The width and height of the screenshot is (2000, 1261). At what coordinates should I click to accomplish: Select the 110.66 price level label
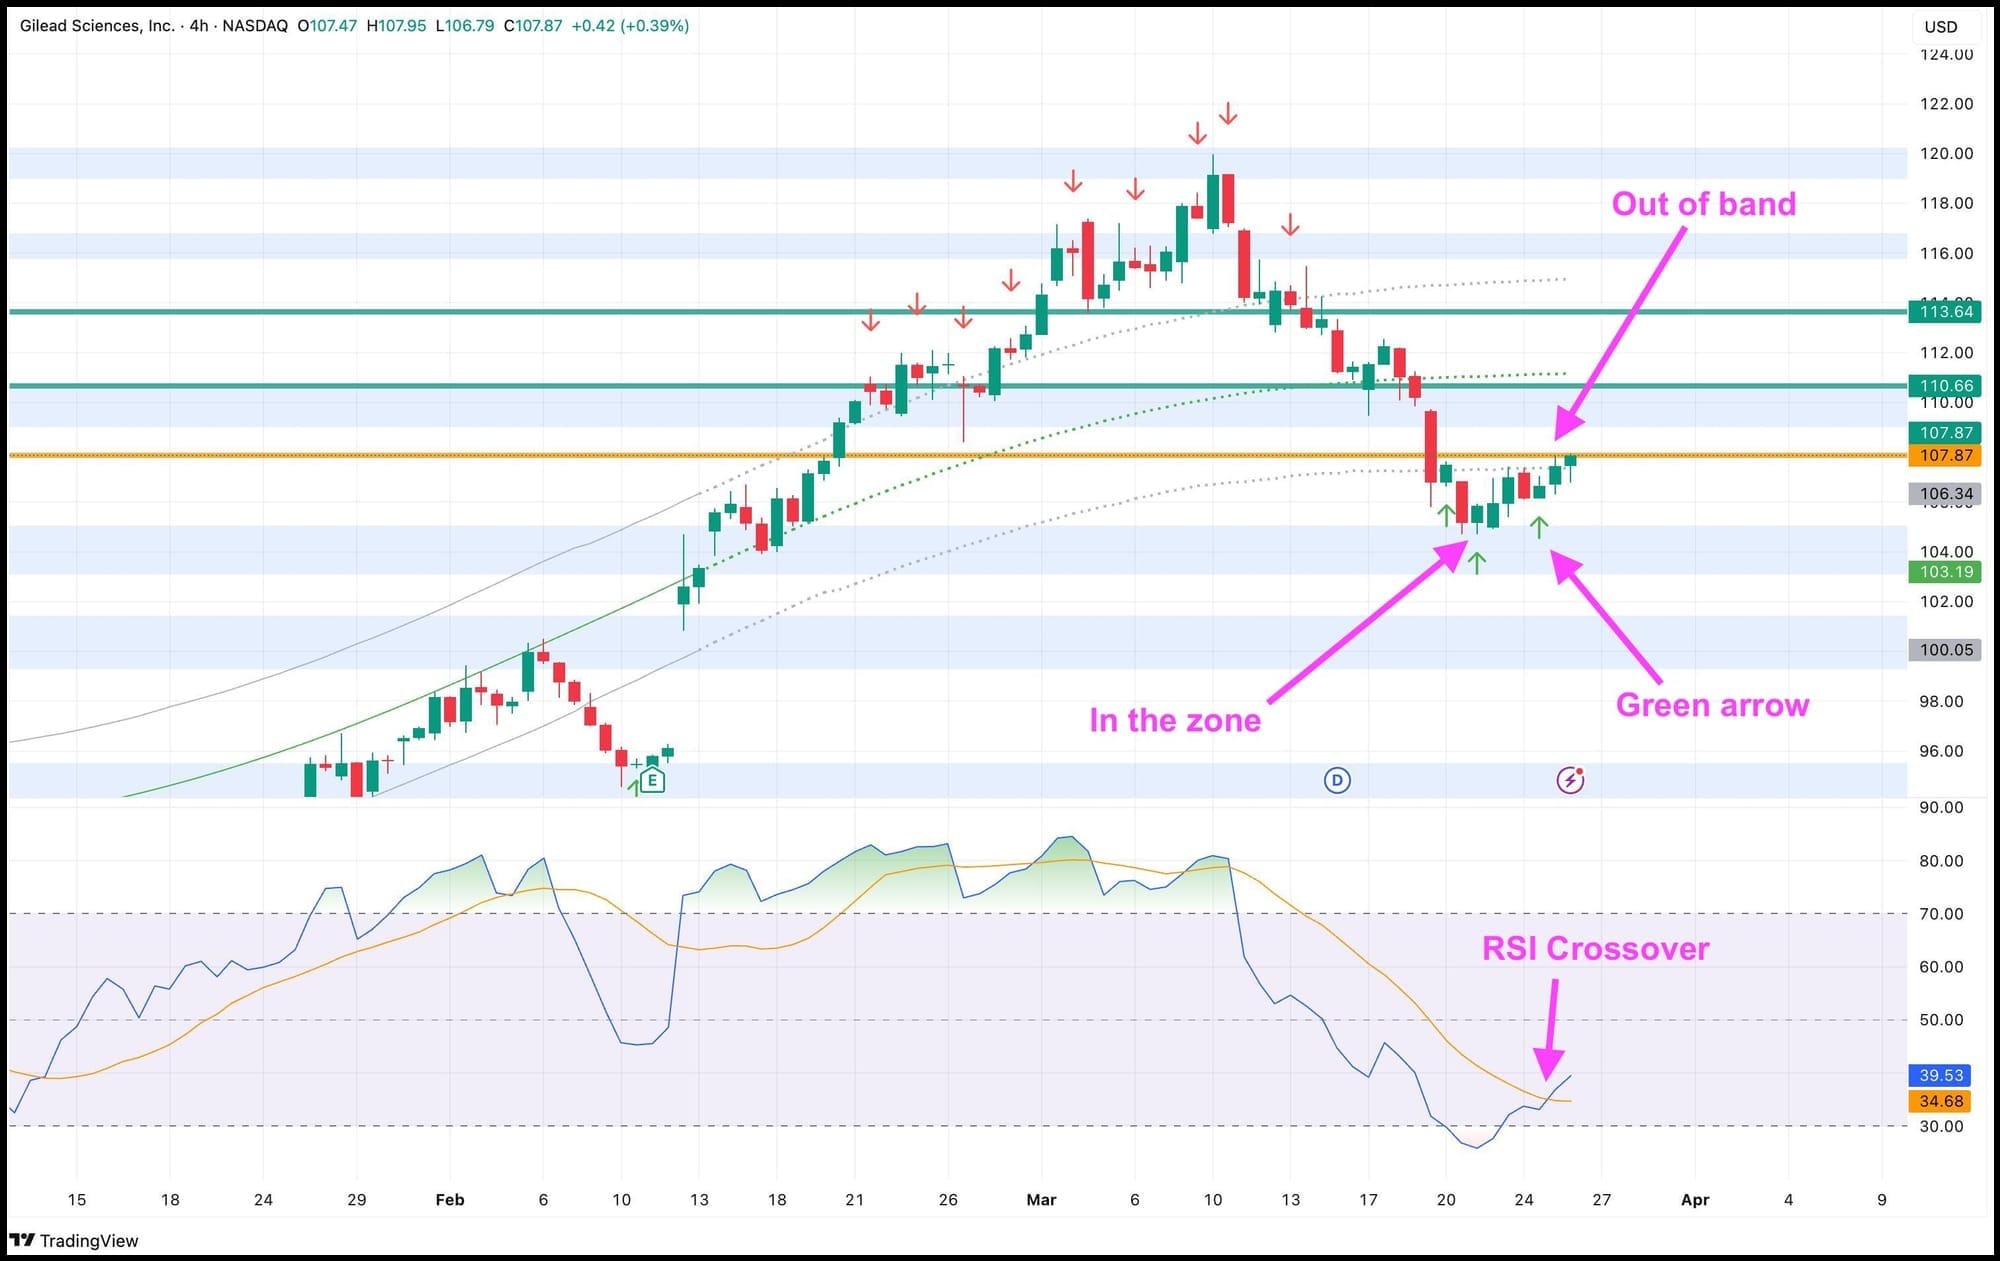tap(1945, 385)
